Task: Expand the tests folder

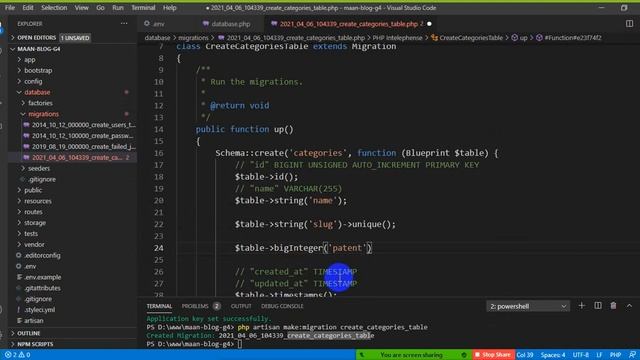Action: tap(31, 233)
